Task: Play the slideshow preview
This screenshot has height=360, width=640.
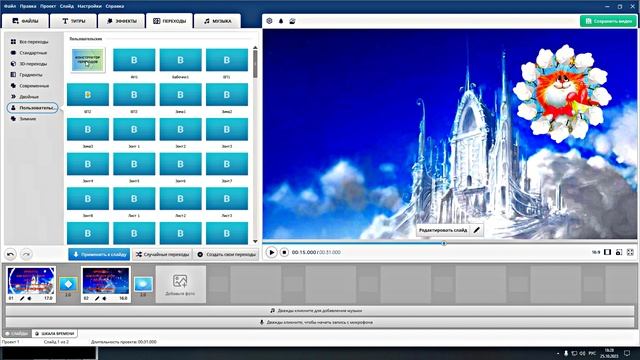Action: pyautogui.click(x=271, y=252)
